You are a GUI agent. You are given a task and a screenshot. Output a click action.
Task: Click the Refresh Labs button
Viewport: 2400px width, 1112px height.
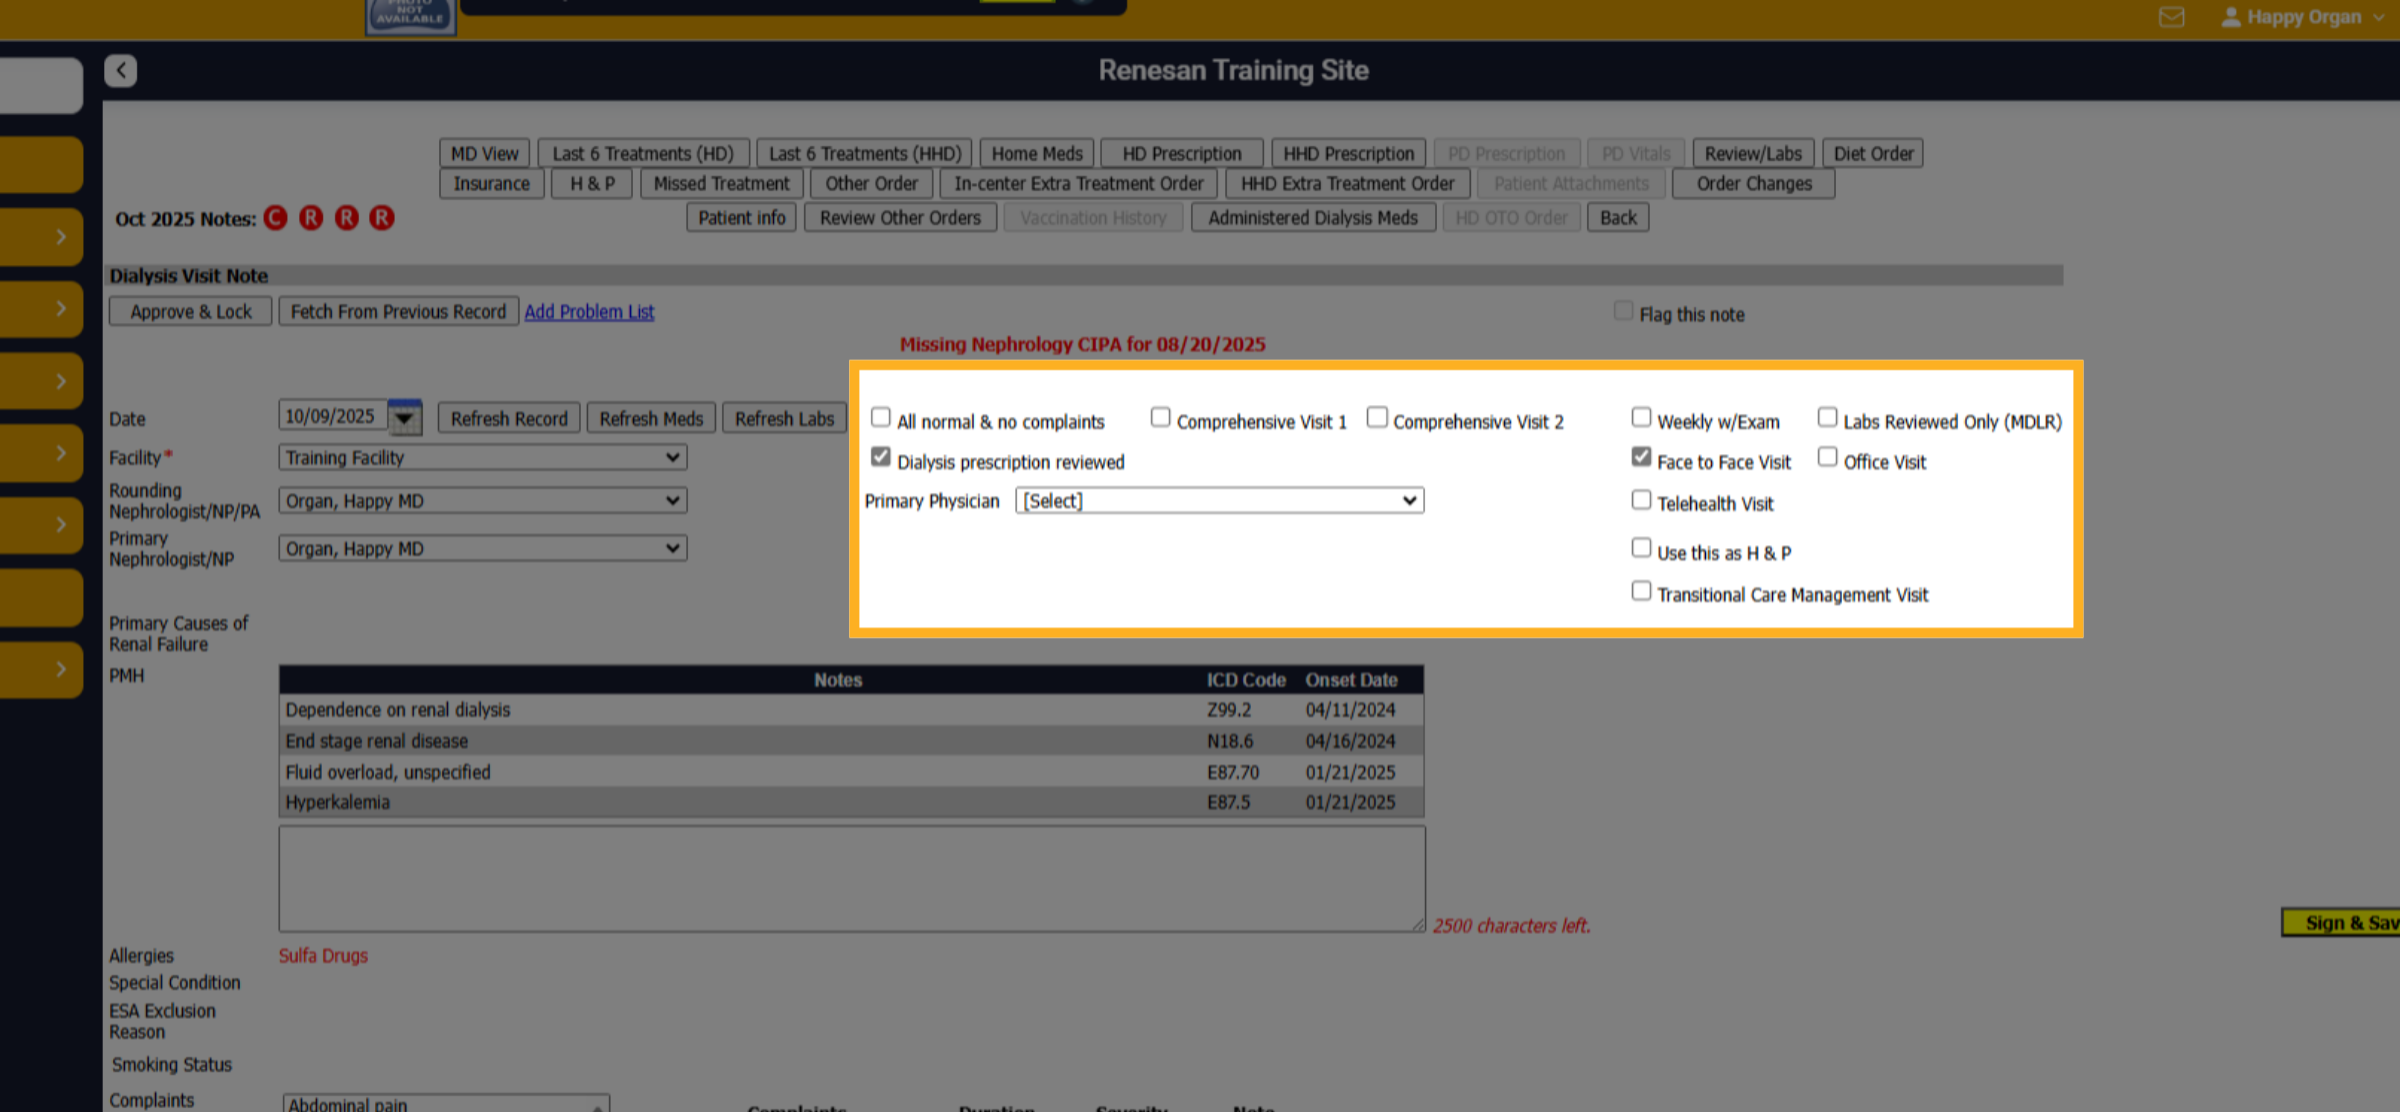pyautogui.click(x=785, y=418)
